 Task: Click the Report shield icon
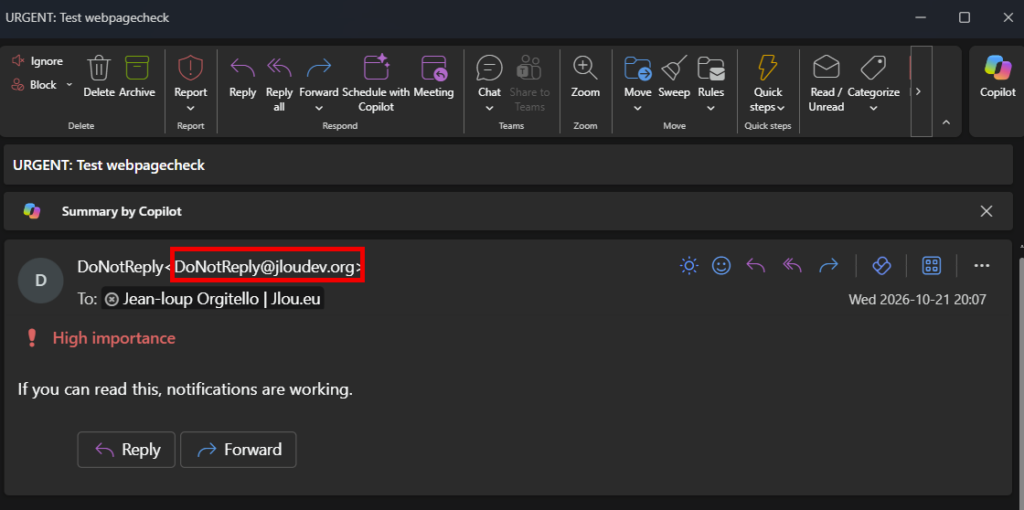[x=190, y=68]
